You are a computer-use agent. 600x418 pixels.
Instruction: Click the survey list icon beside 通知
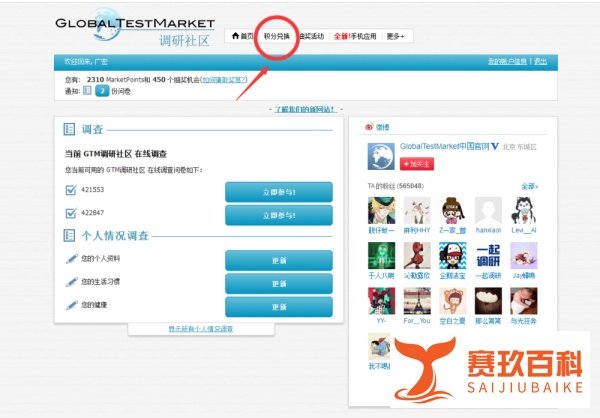[88, 91]
